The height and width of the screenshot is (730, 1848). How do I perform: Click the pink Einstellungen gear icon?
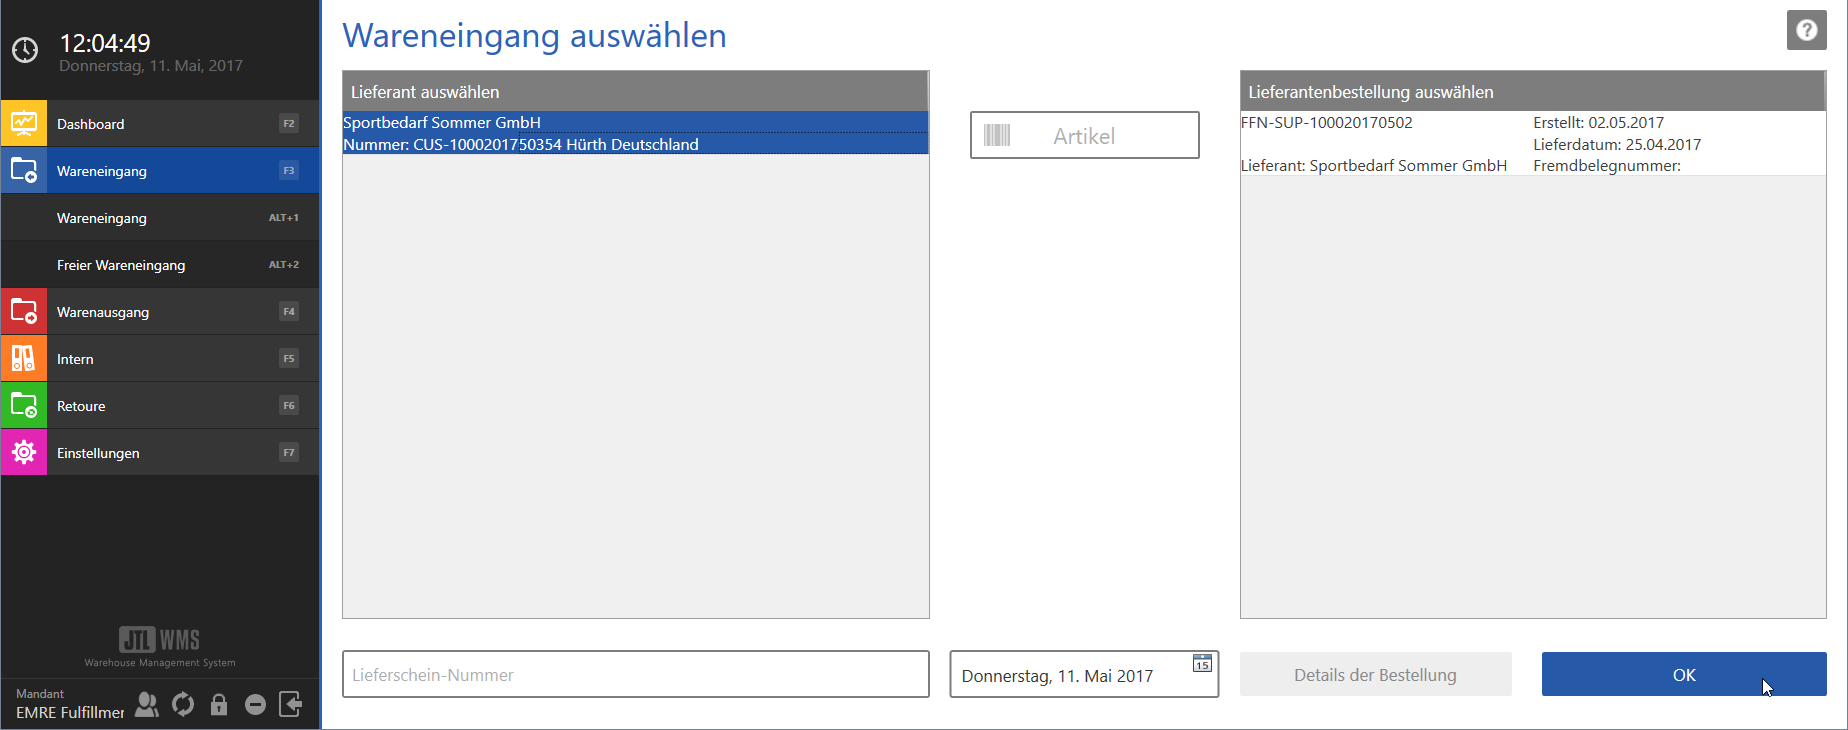point(24,453)
